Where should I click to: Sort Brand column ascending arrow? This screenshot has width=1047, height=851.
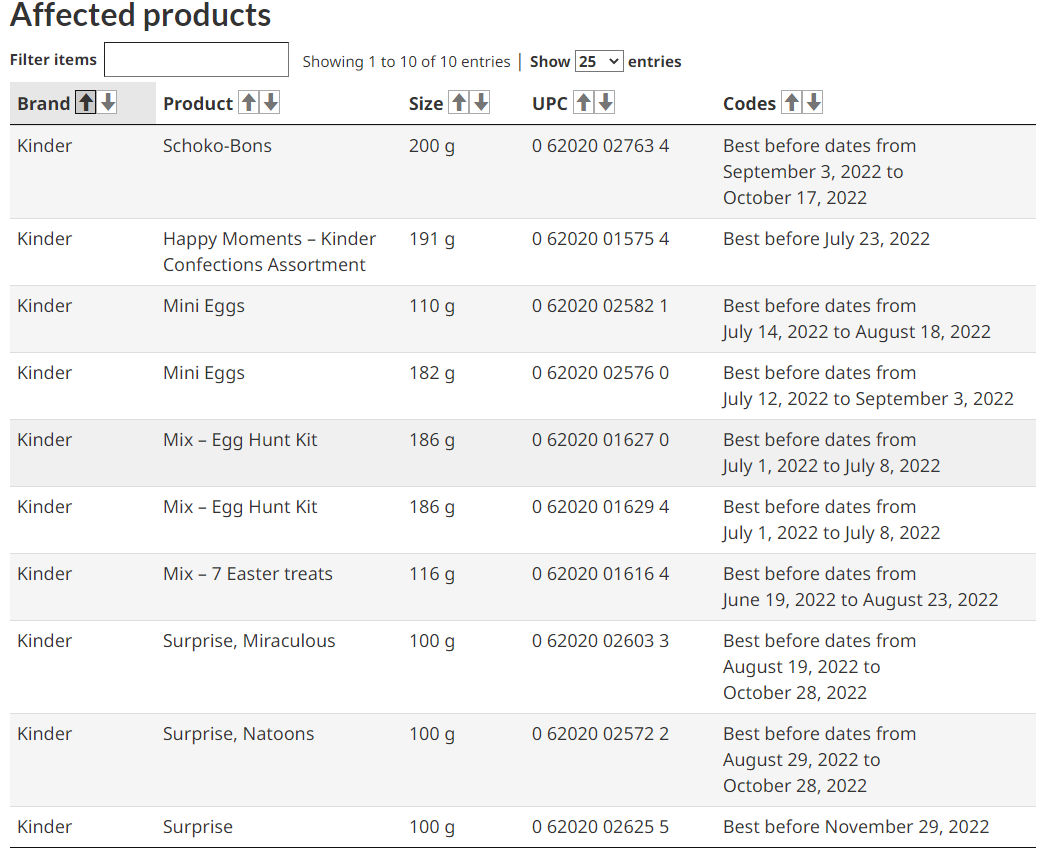(x=85, y=103)
